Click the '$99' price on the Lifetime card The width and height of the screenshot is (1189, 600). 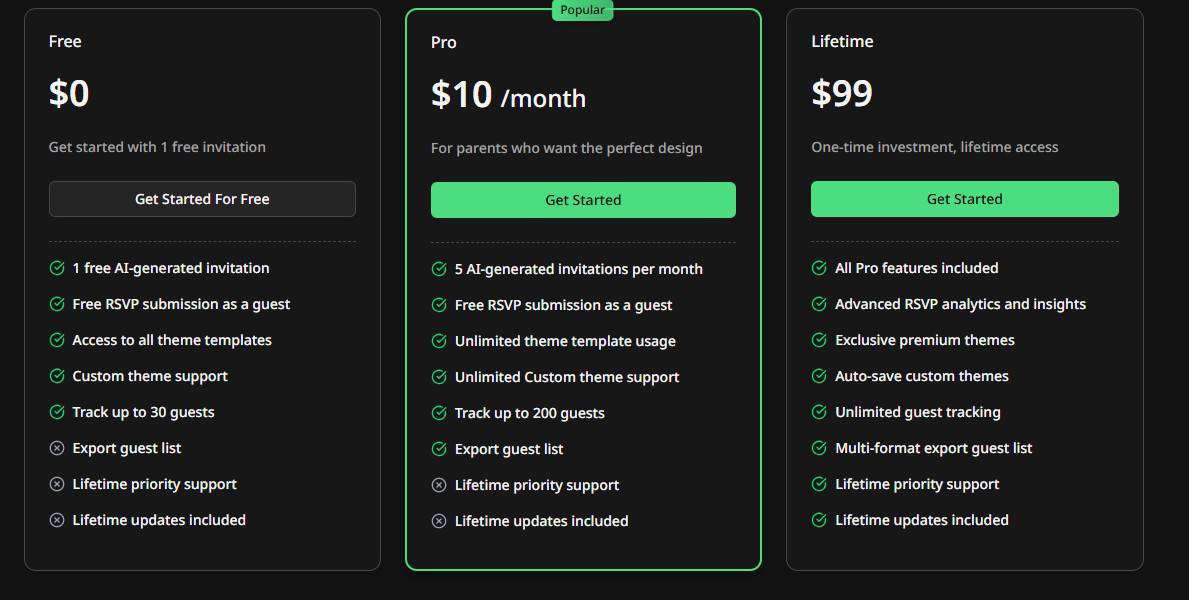(841, 93)
